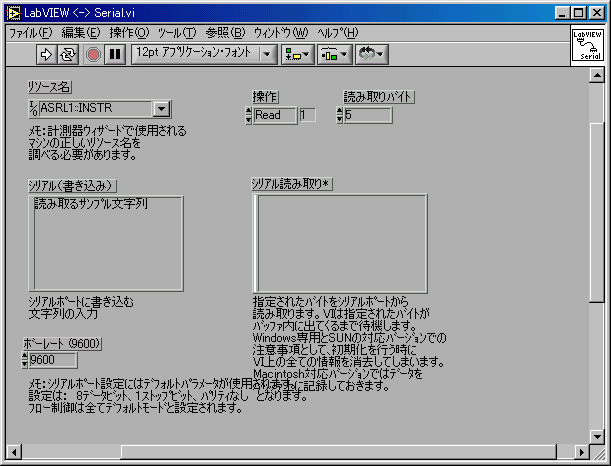Open the Align Objects tool
The height and width of the screenshot is (466, 611).
coord(297,54)
